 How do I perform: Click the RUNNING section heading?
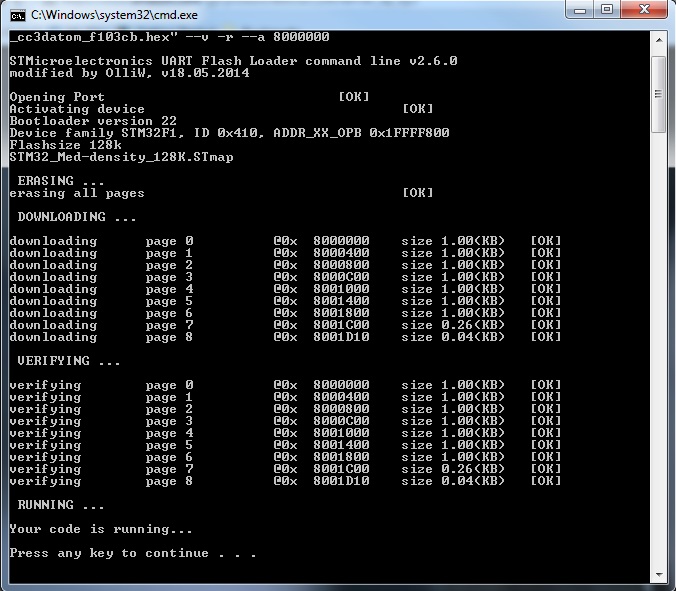tap(60, 505)
